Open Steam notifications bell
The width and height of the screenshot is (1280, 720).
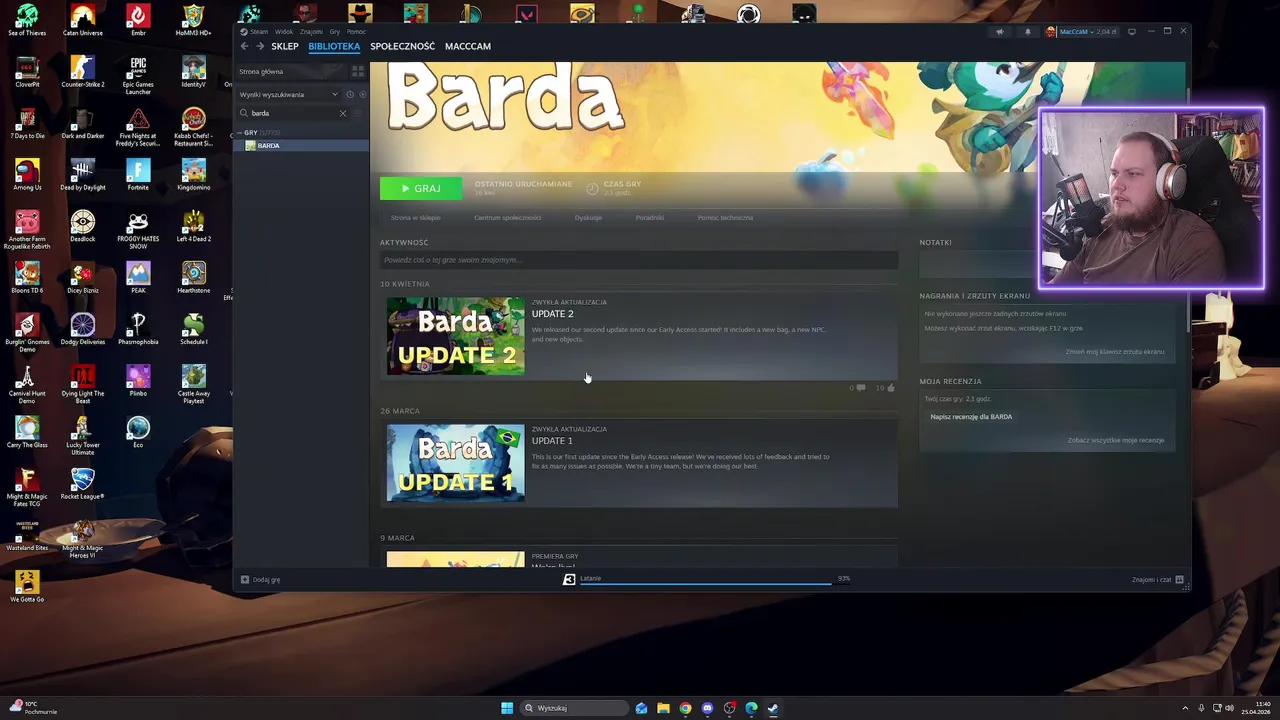[1027, 32]
